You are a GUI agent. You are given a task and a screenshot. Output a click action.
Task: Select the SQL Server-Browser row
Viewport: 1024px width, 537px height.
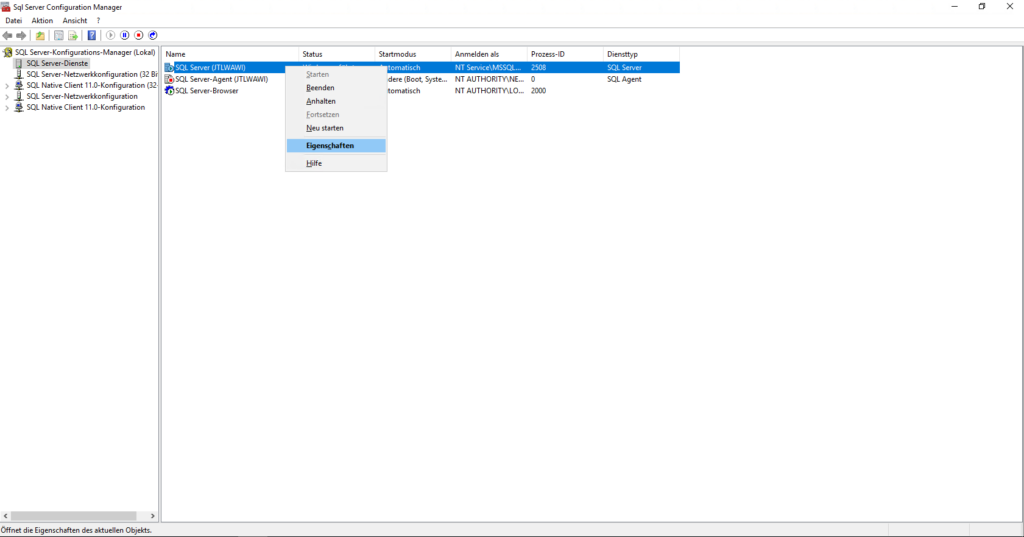pyautogui.click(x=421, y=91)
